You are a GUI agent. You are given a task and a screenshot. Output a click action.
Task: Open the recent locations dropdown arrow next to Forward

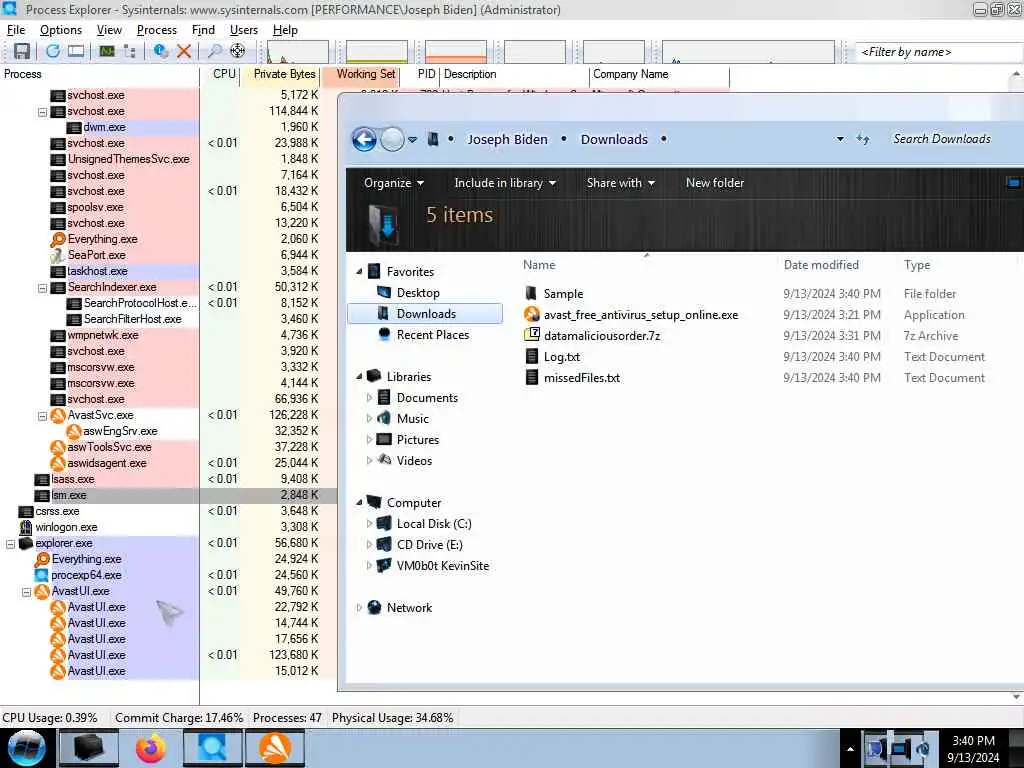[x=413, y=140]
